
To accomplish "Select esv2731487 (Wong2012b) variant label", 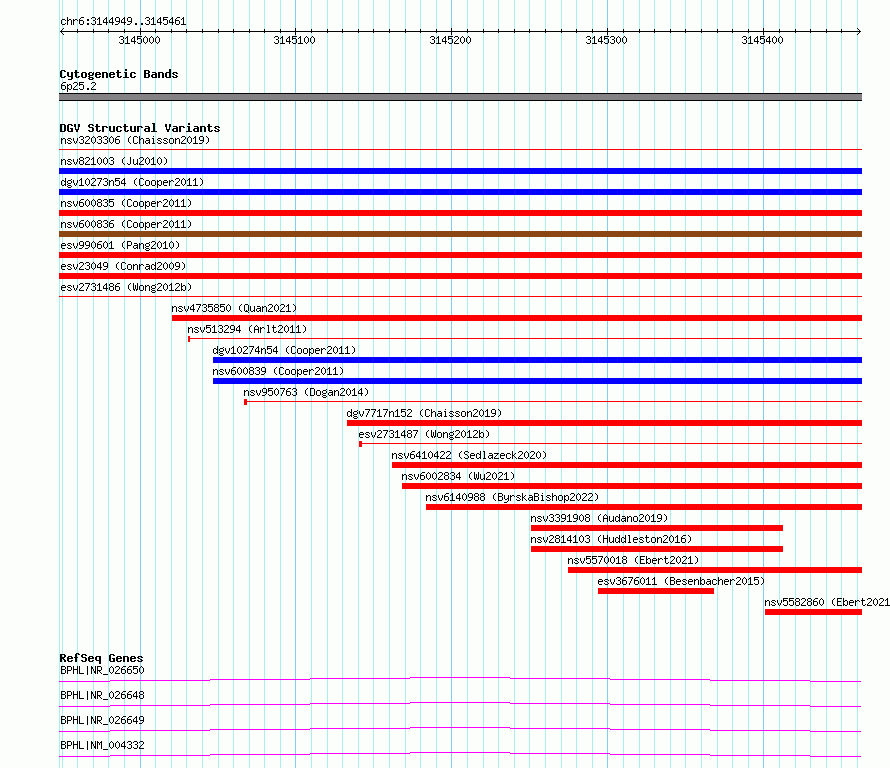I will click(x=424, y=434).
